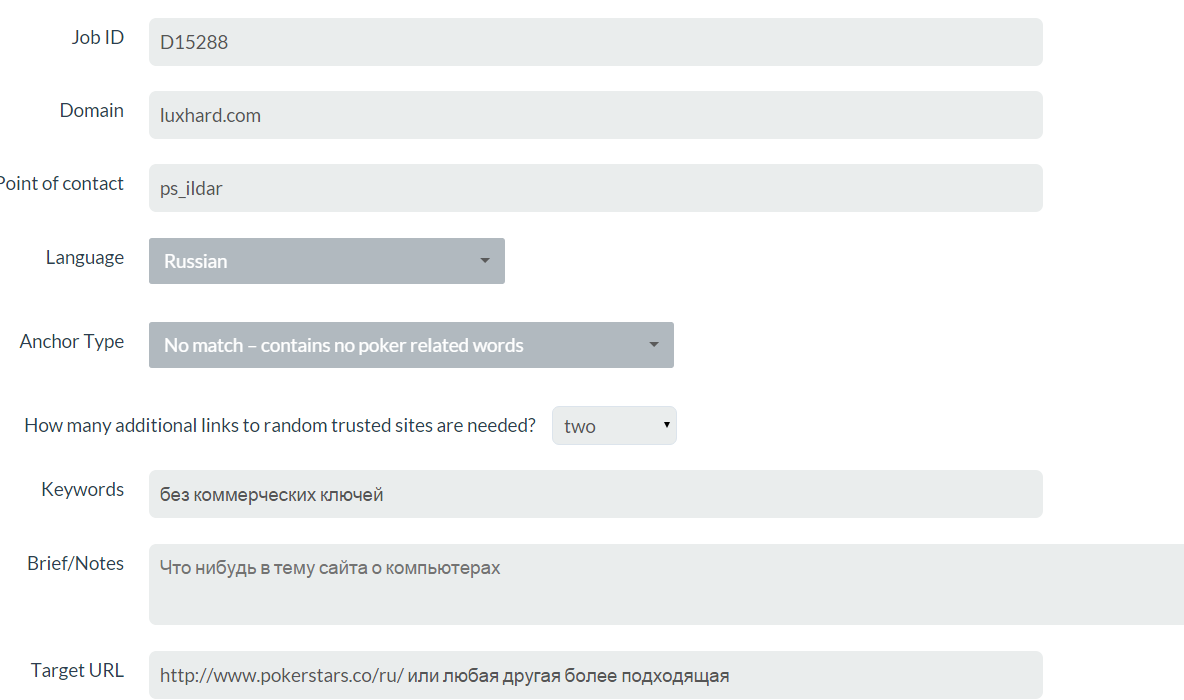Select the Point of contact input ps_ildar
The width and height of the screenshot is (1184, 700).
click(x=595, y=188)
